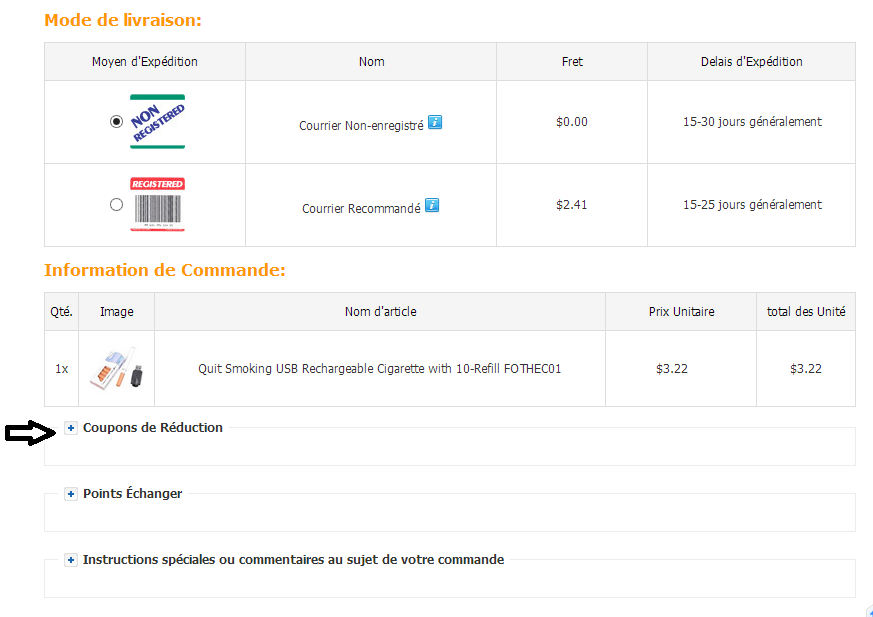This screenshot has height=617, width=873.
Task: Expand Instructions spéciales ou commentaires section
Action: (x=71, y=560)
